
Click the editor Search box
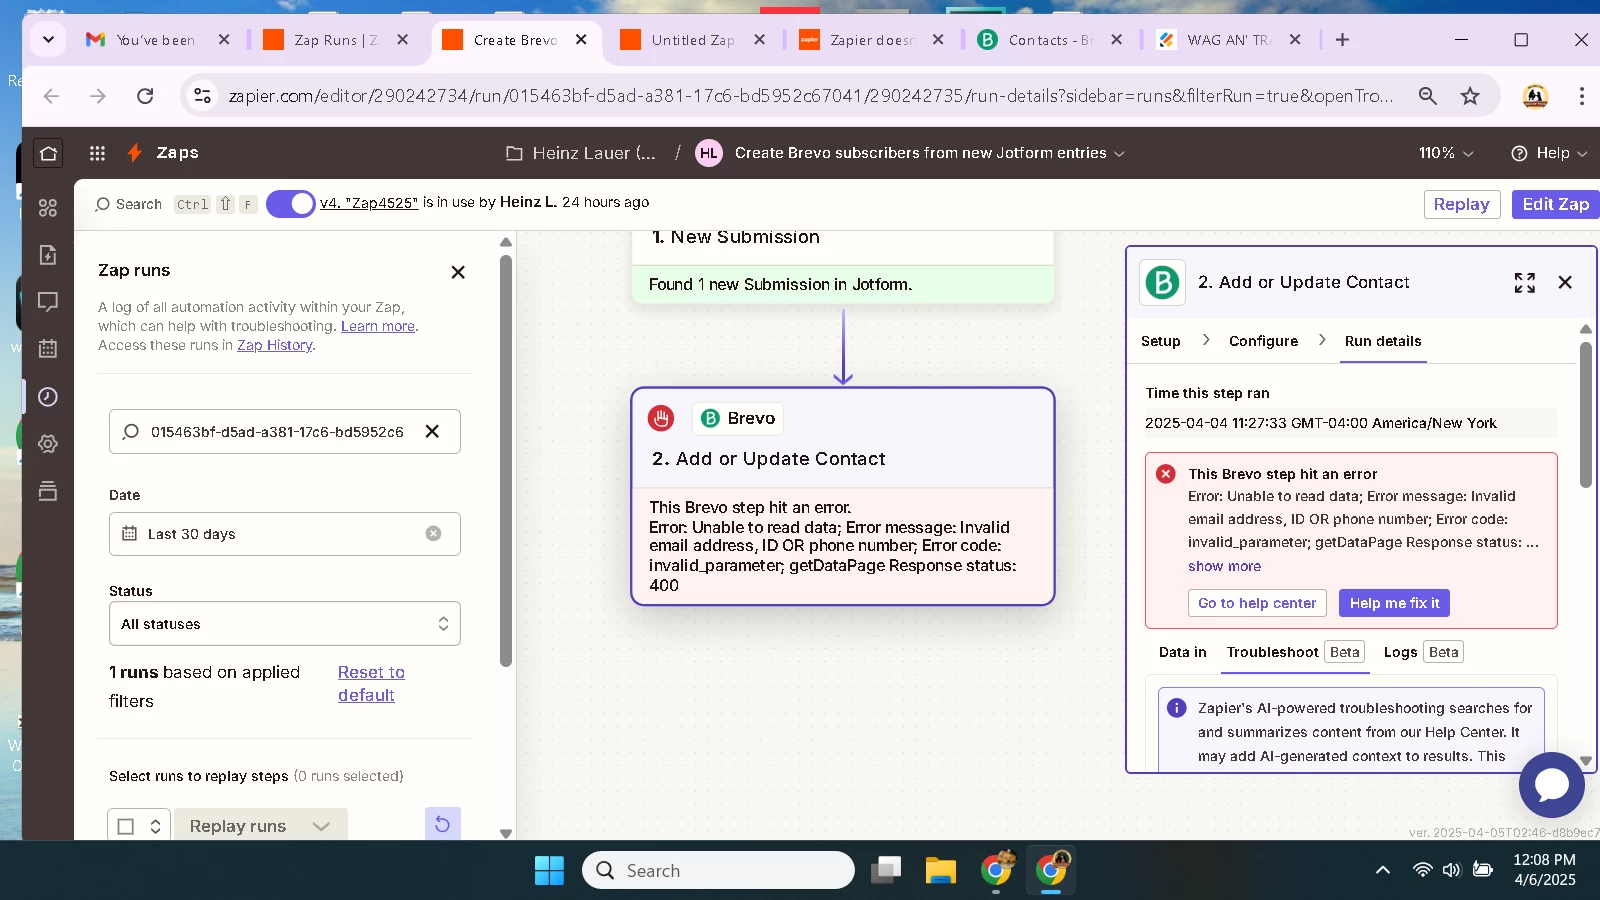click(x=175, y=204)
